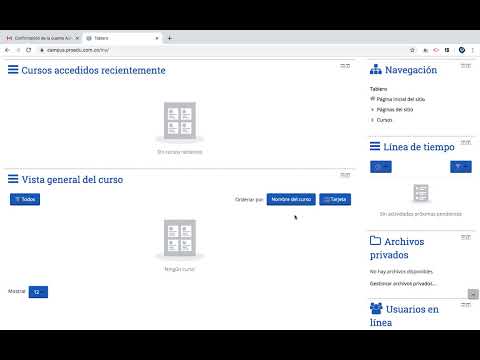Click the empty timeline placeholder image
The width and height of the screenshot is (480, 360).
click(x=421, y=193)
